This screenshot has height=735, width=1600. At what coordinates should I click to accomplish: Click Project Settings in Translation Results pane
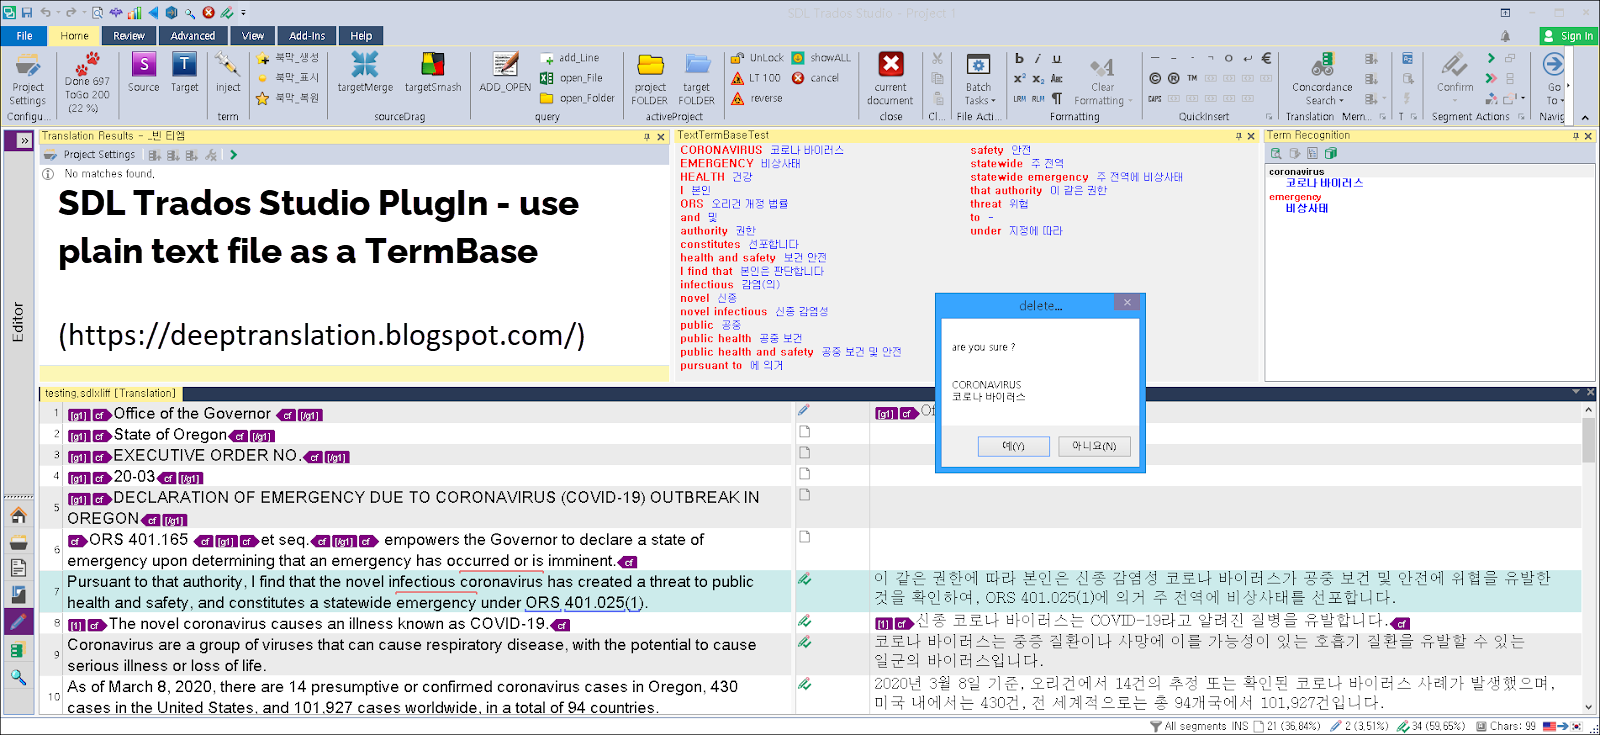(x=90, y=155)
